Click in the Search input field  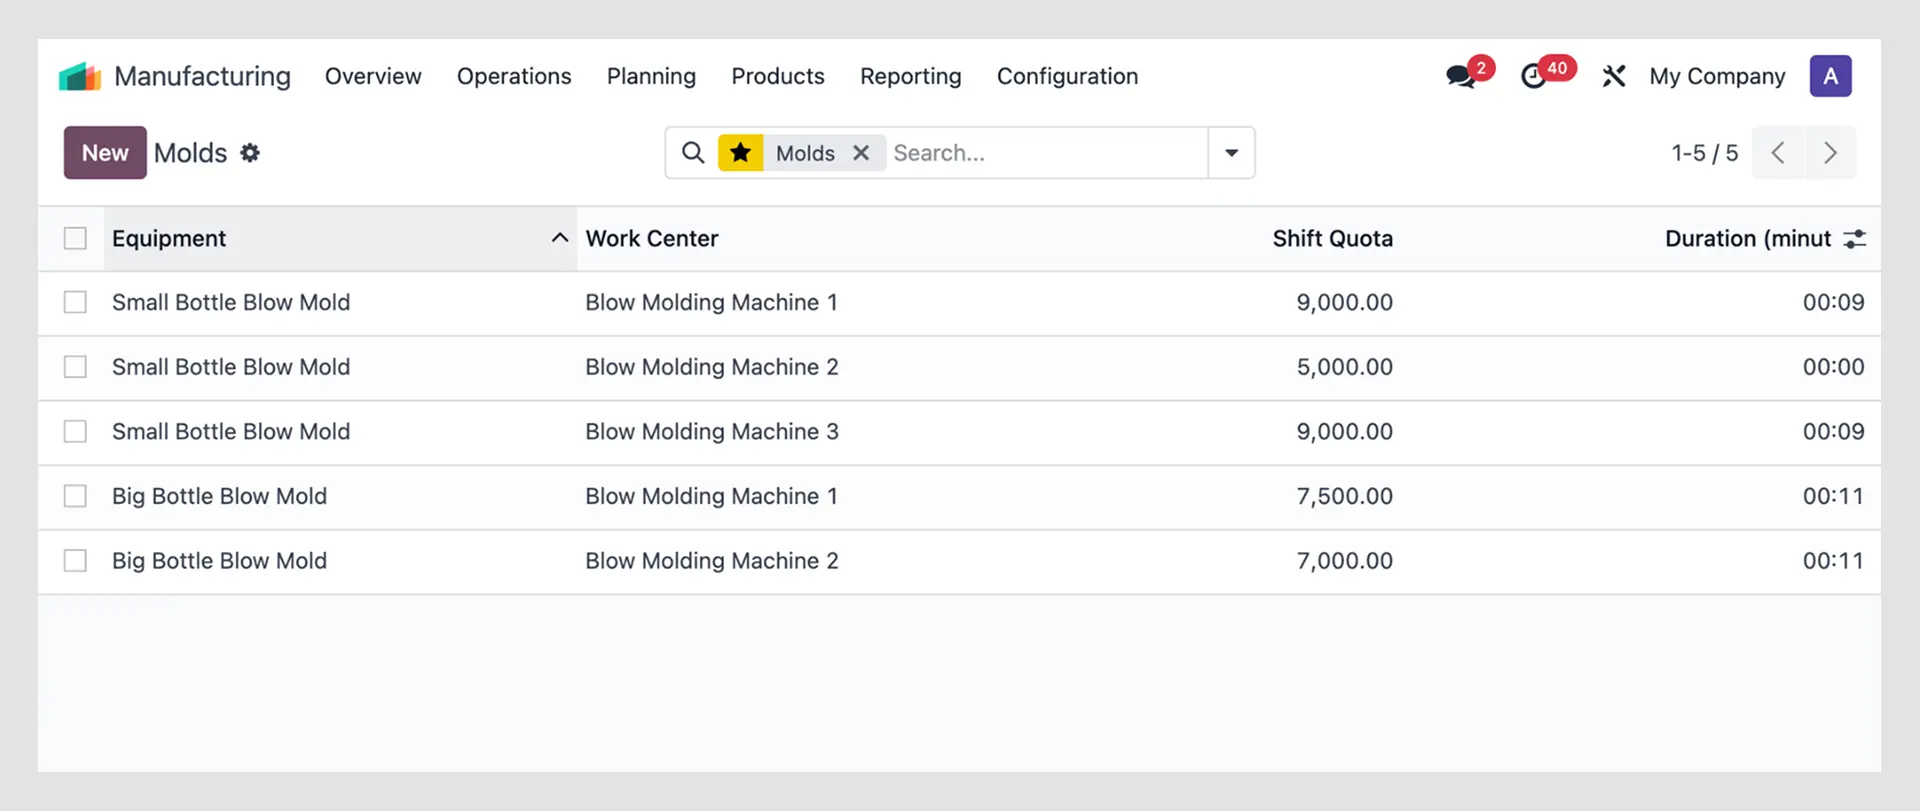[1045, 153]
